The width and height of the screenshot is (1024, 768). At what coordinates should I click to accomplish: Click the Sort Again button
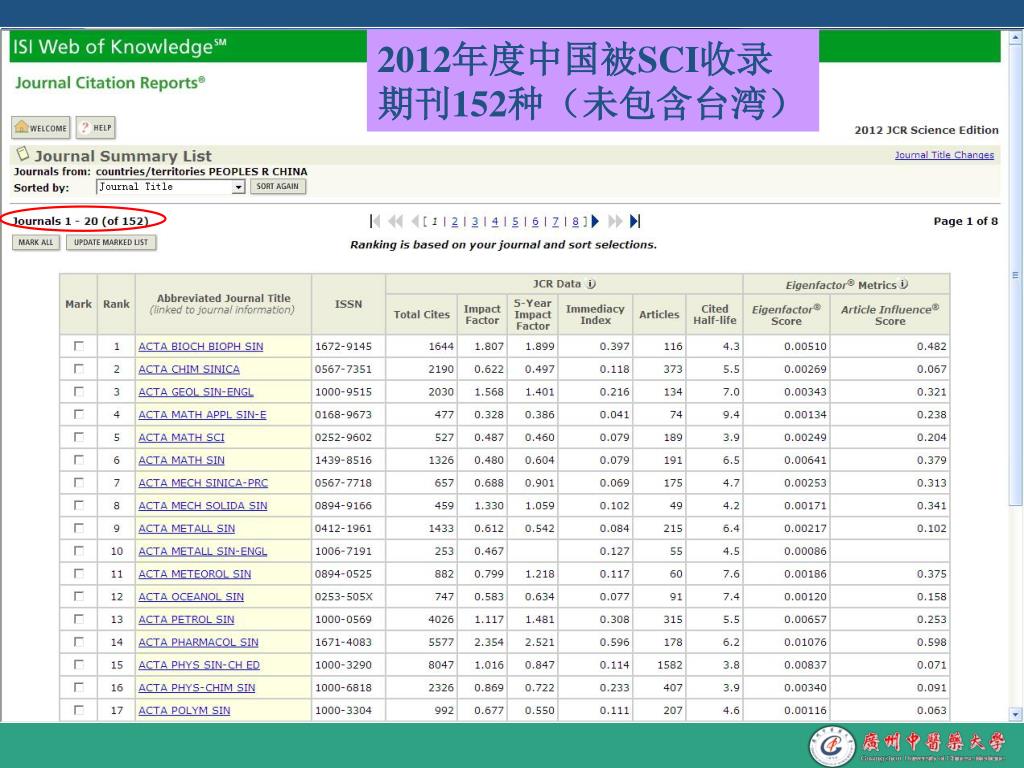(278, 187)
